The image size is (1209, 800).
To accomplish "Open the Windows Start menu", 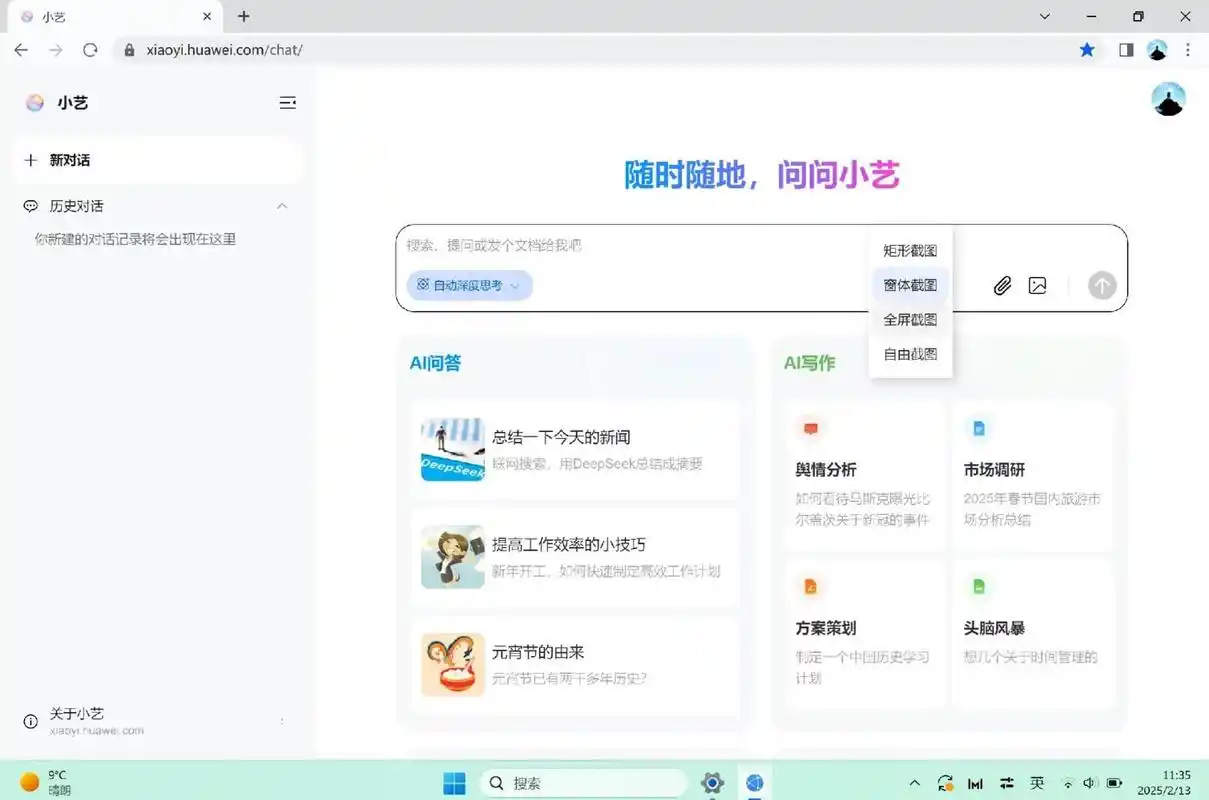I will [455, 783].
